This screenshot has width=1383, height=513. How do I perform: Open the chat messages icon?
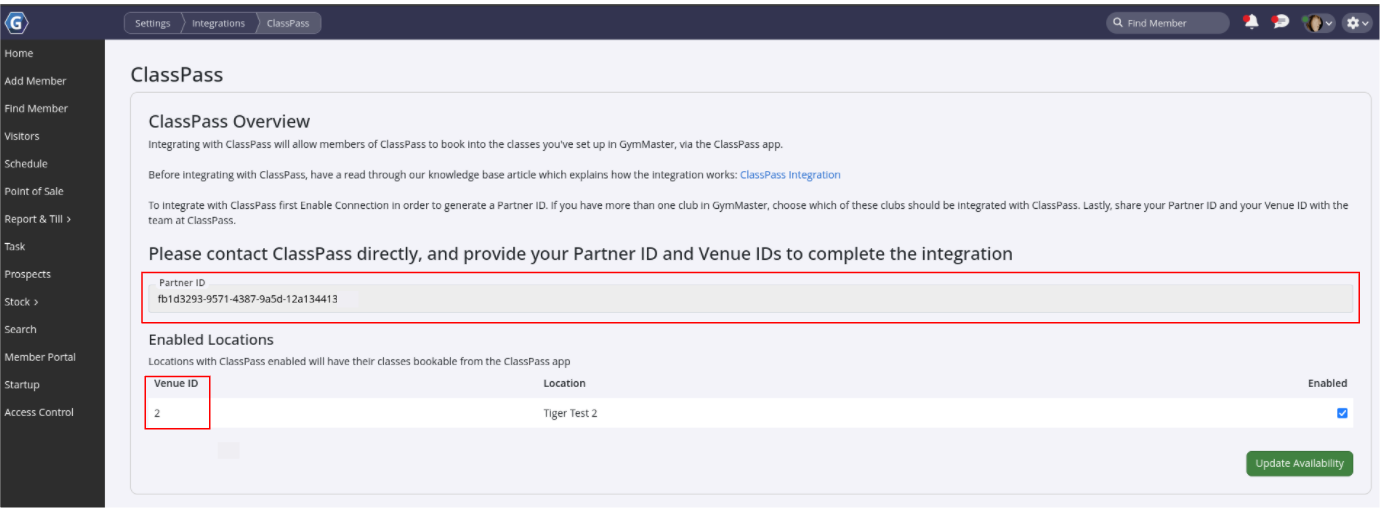1280,22
